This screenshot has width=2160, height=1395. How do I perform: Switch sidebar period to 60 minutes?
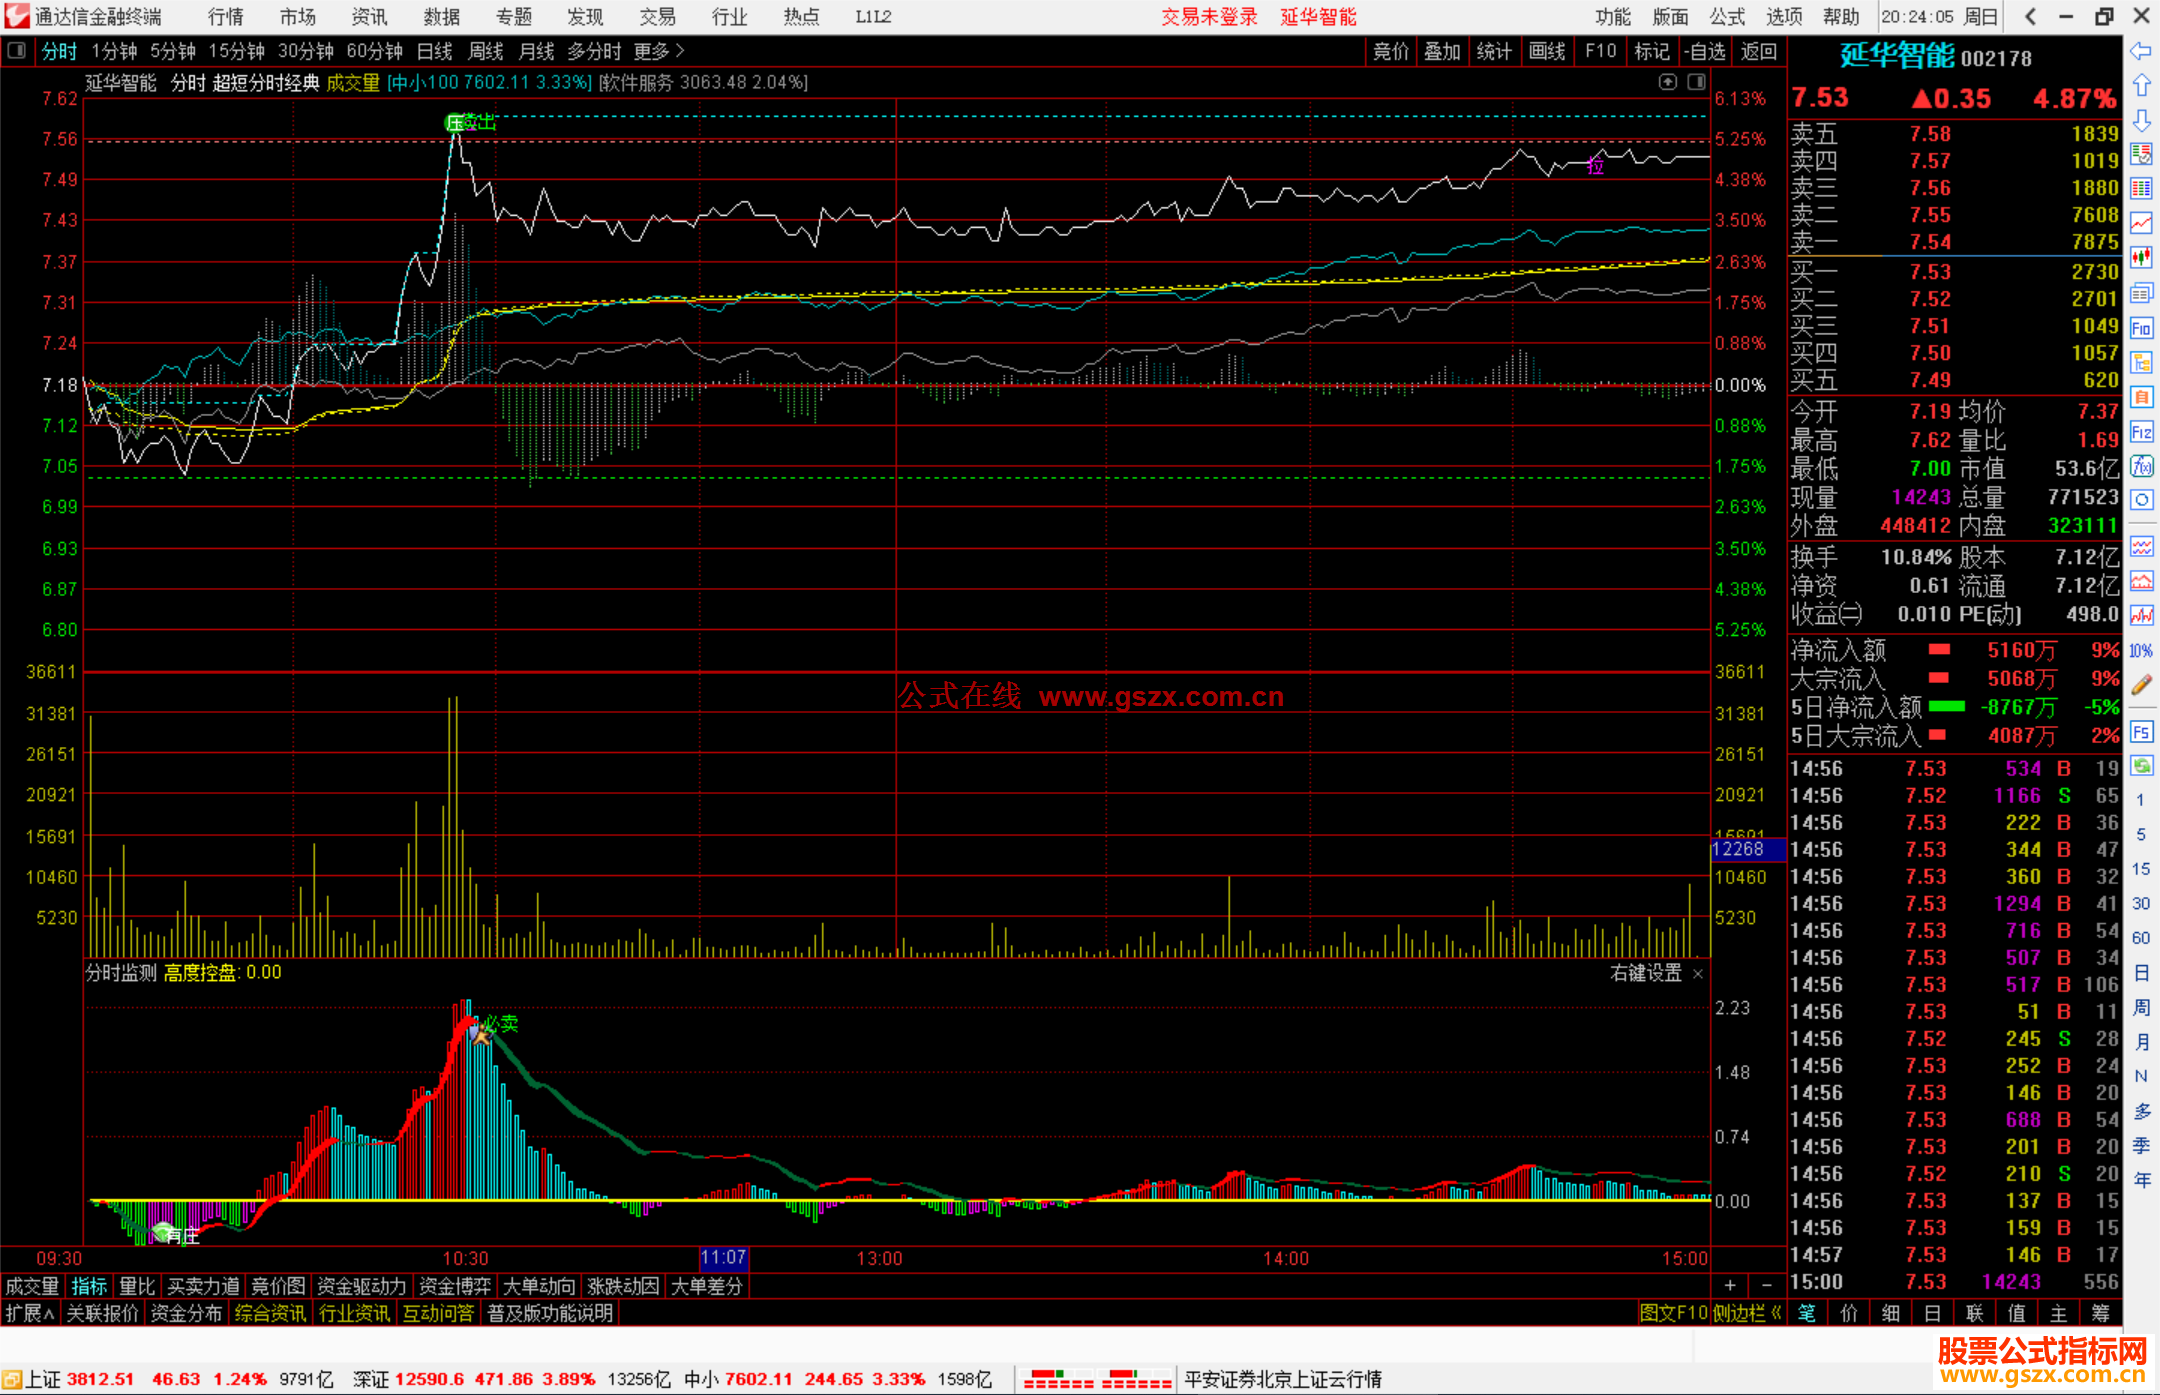click(2141, 938)
